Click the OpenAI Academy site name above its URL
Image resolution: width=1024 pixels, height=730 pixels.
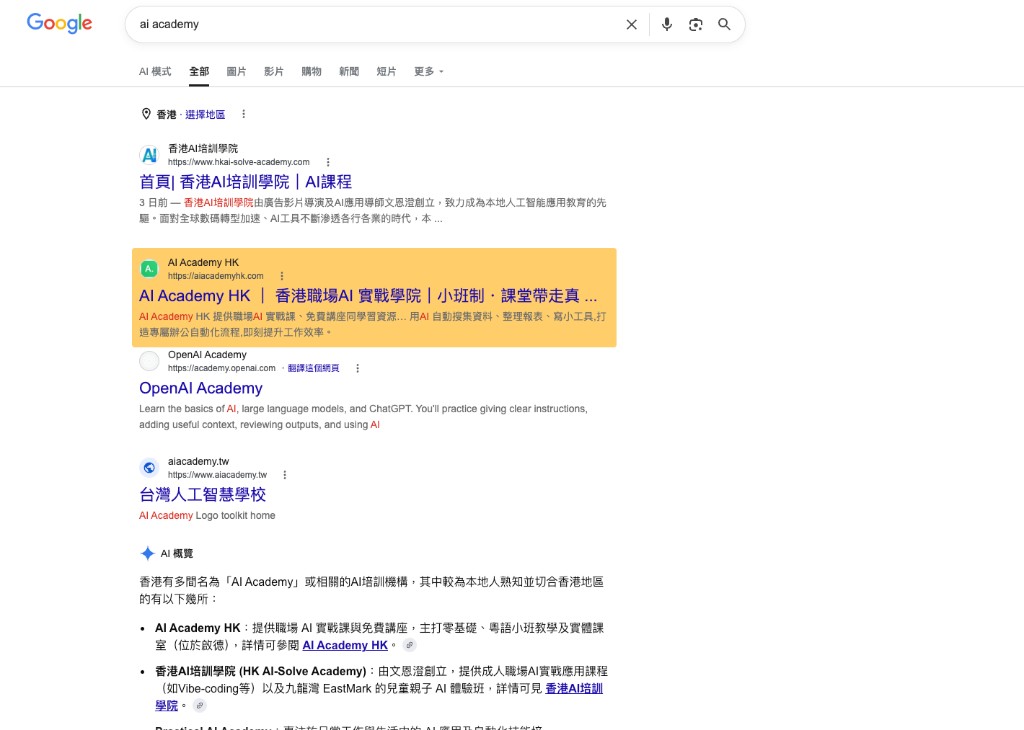pyautogui.click(x=207, y=355)
